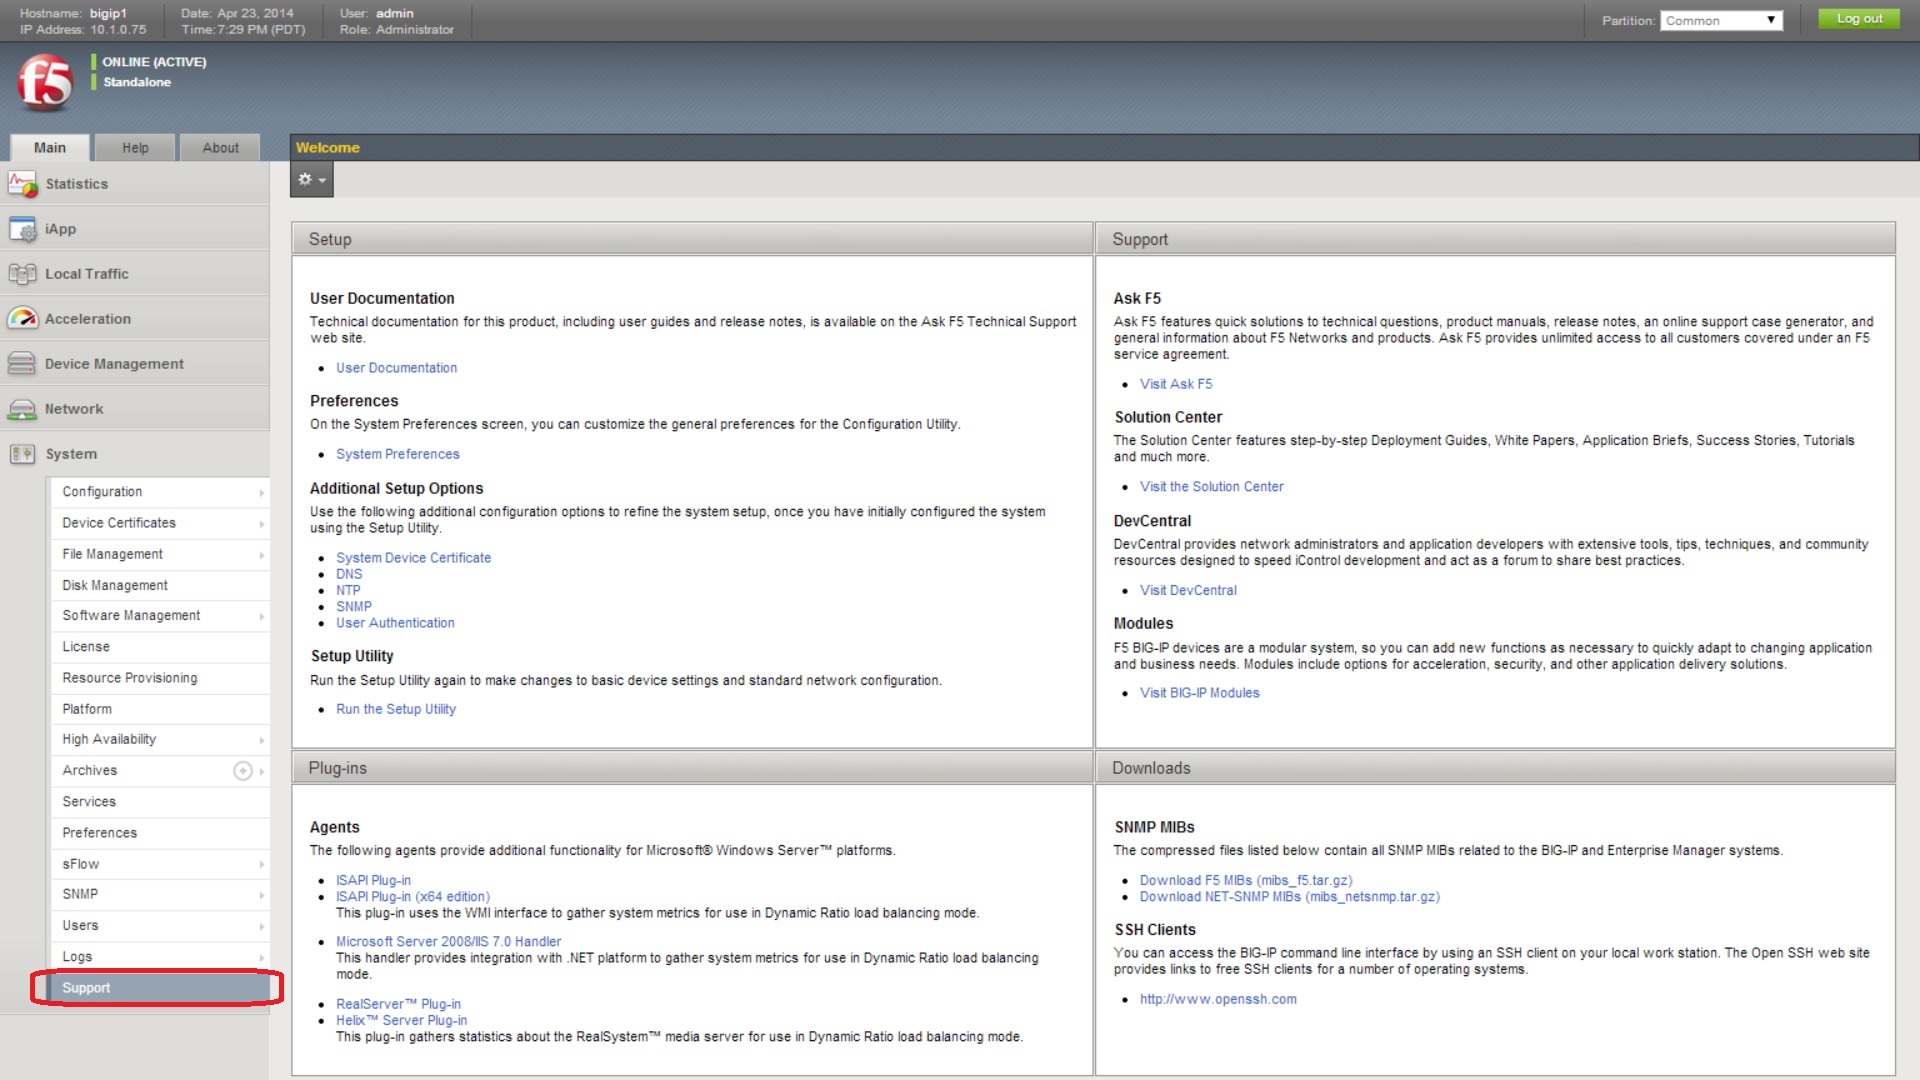
Task: Open the Partition Common dropdown
Action: pyautogui.click(x=1720, y=21)
